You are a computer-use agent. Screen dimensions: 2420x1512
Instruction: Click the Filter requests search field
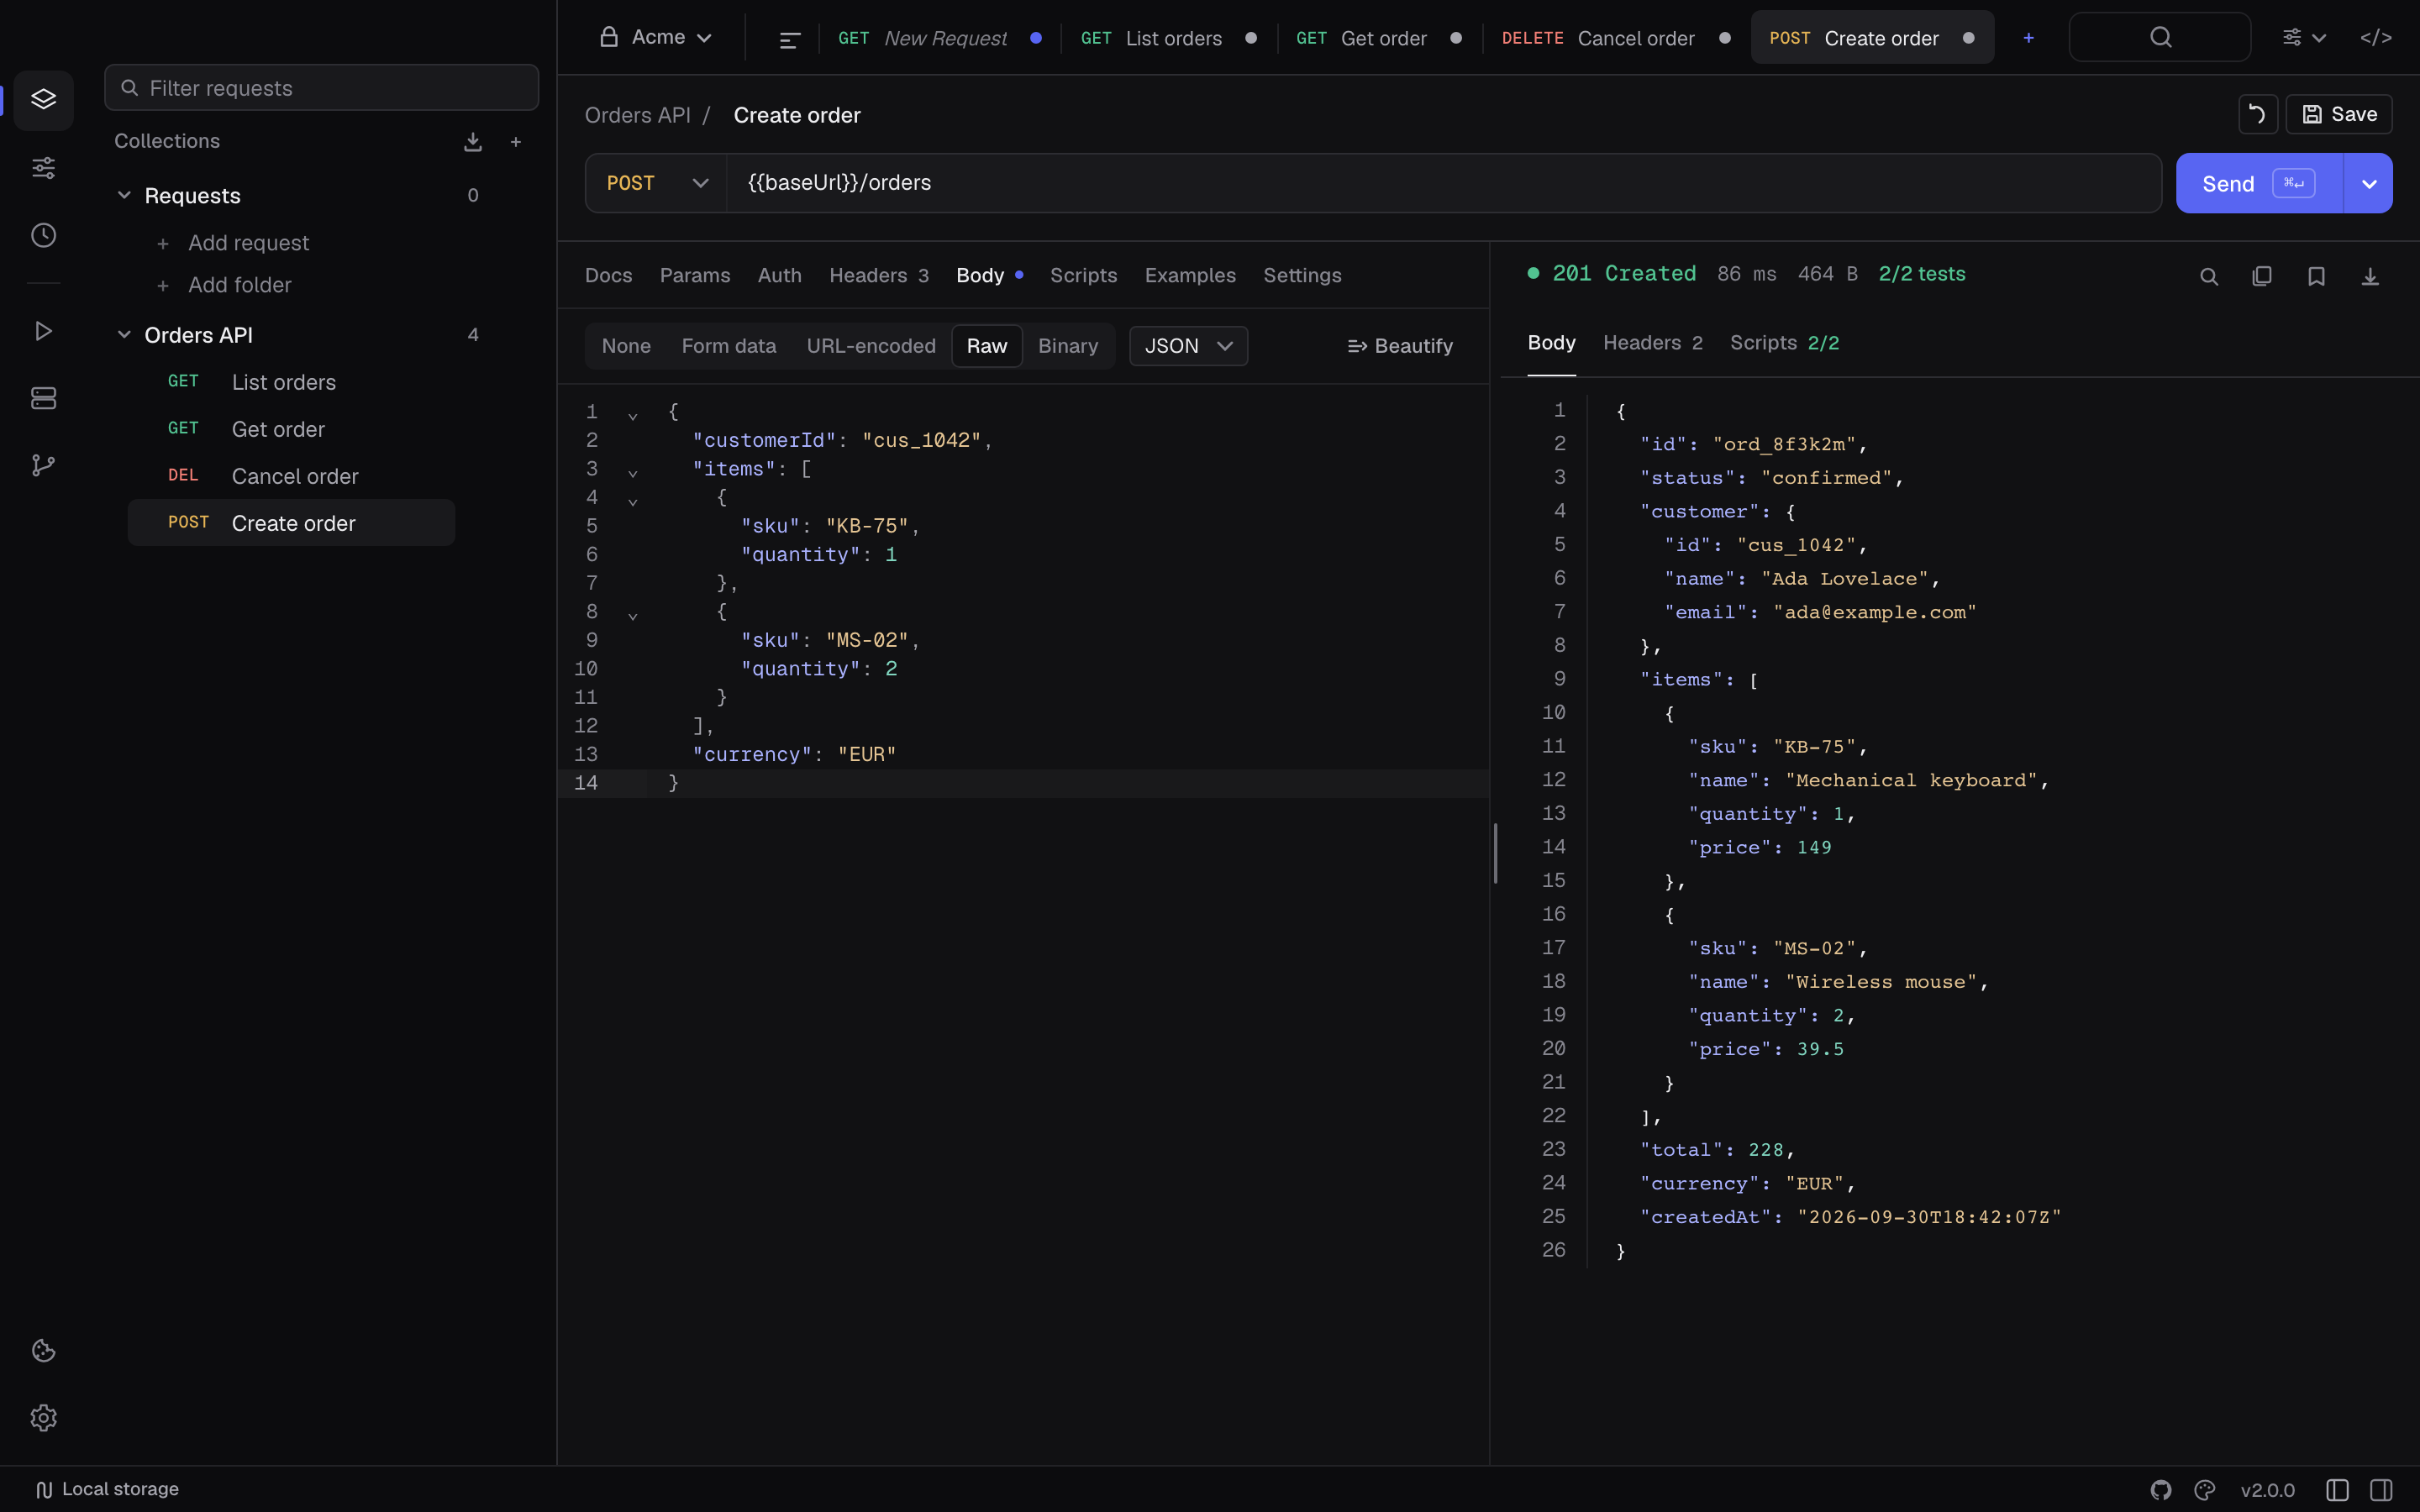pos(321,88)
